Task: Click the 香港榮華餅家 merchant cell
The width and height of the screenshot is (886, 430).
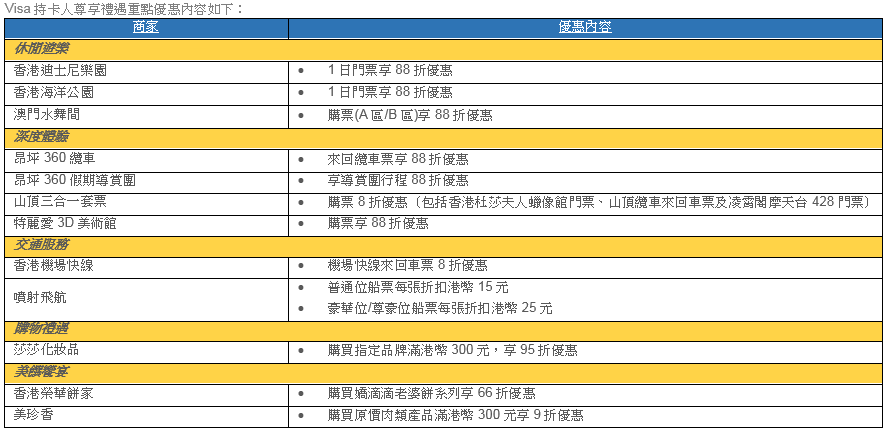Action: point(146,396)
